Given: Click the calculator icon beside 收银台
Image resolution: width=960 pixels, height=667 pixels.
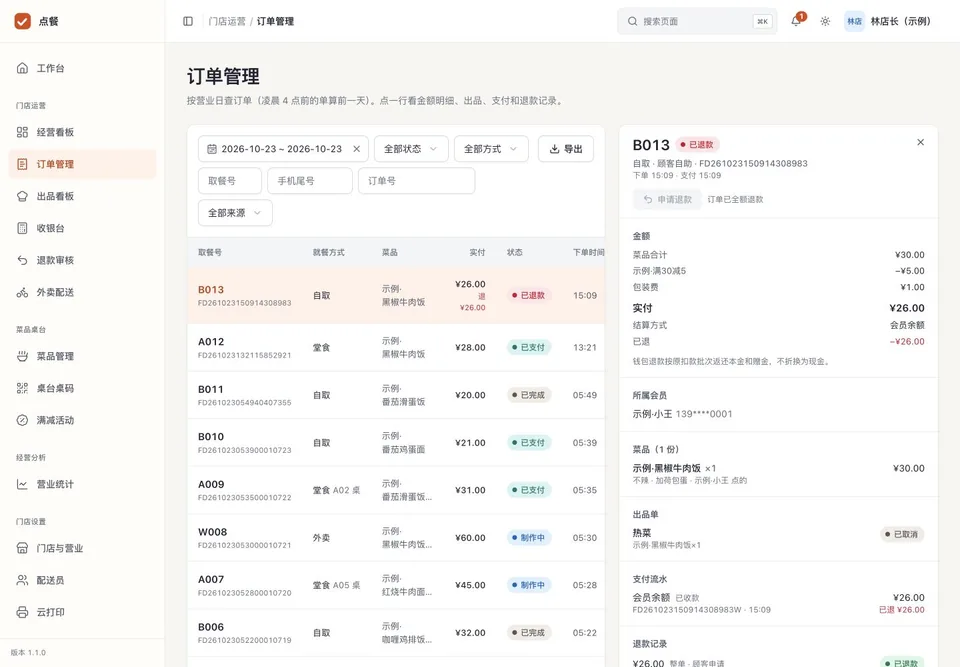Looking at the screenshot, I should point(22,228).
